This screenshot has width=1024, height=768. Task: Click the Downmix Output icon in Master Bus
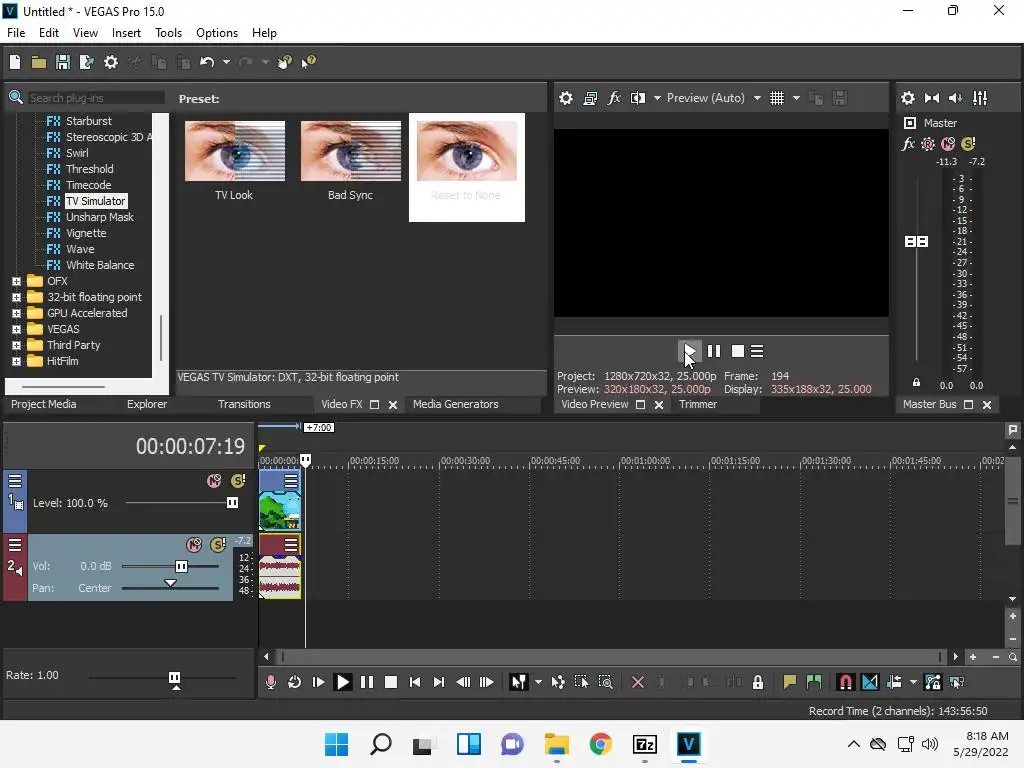point(932,98)
